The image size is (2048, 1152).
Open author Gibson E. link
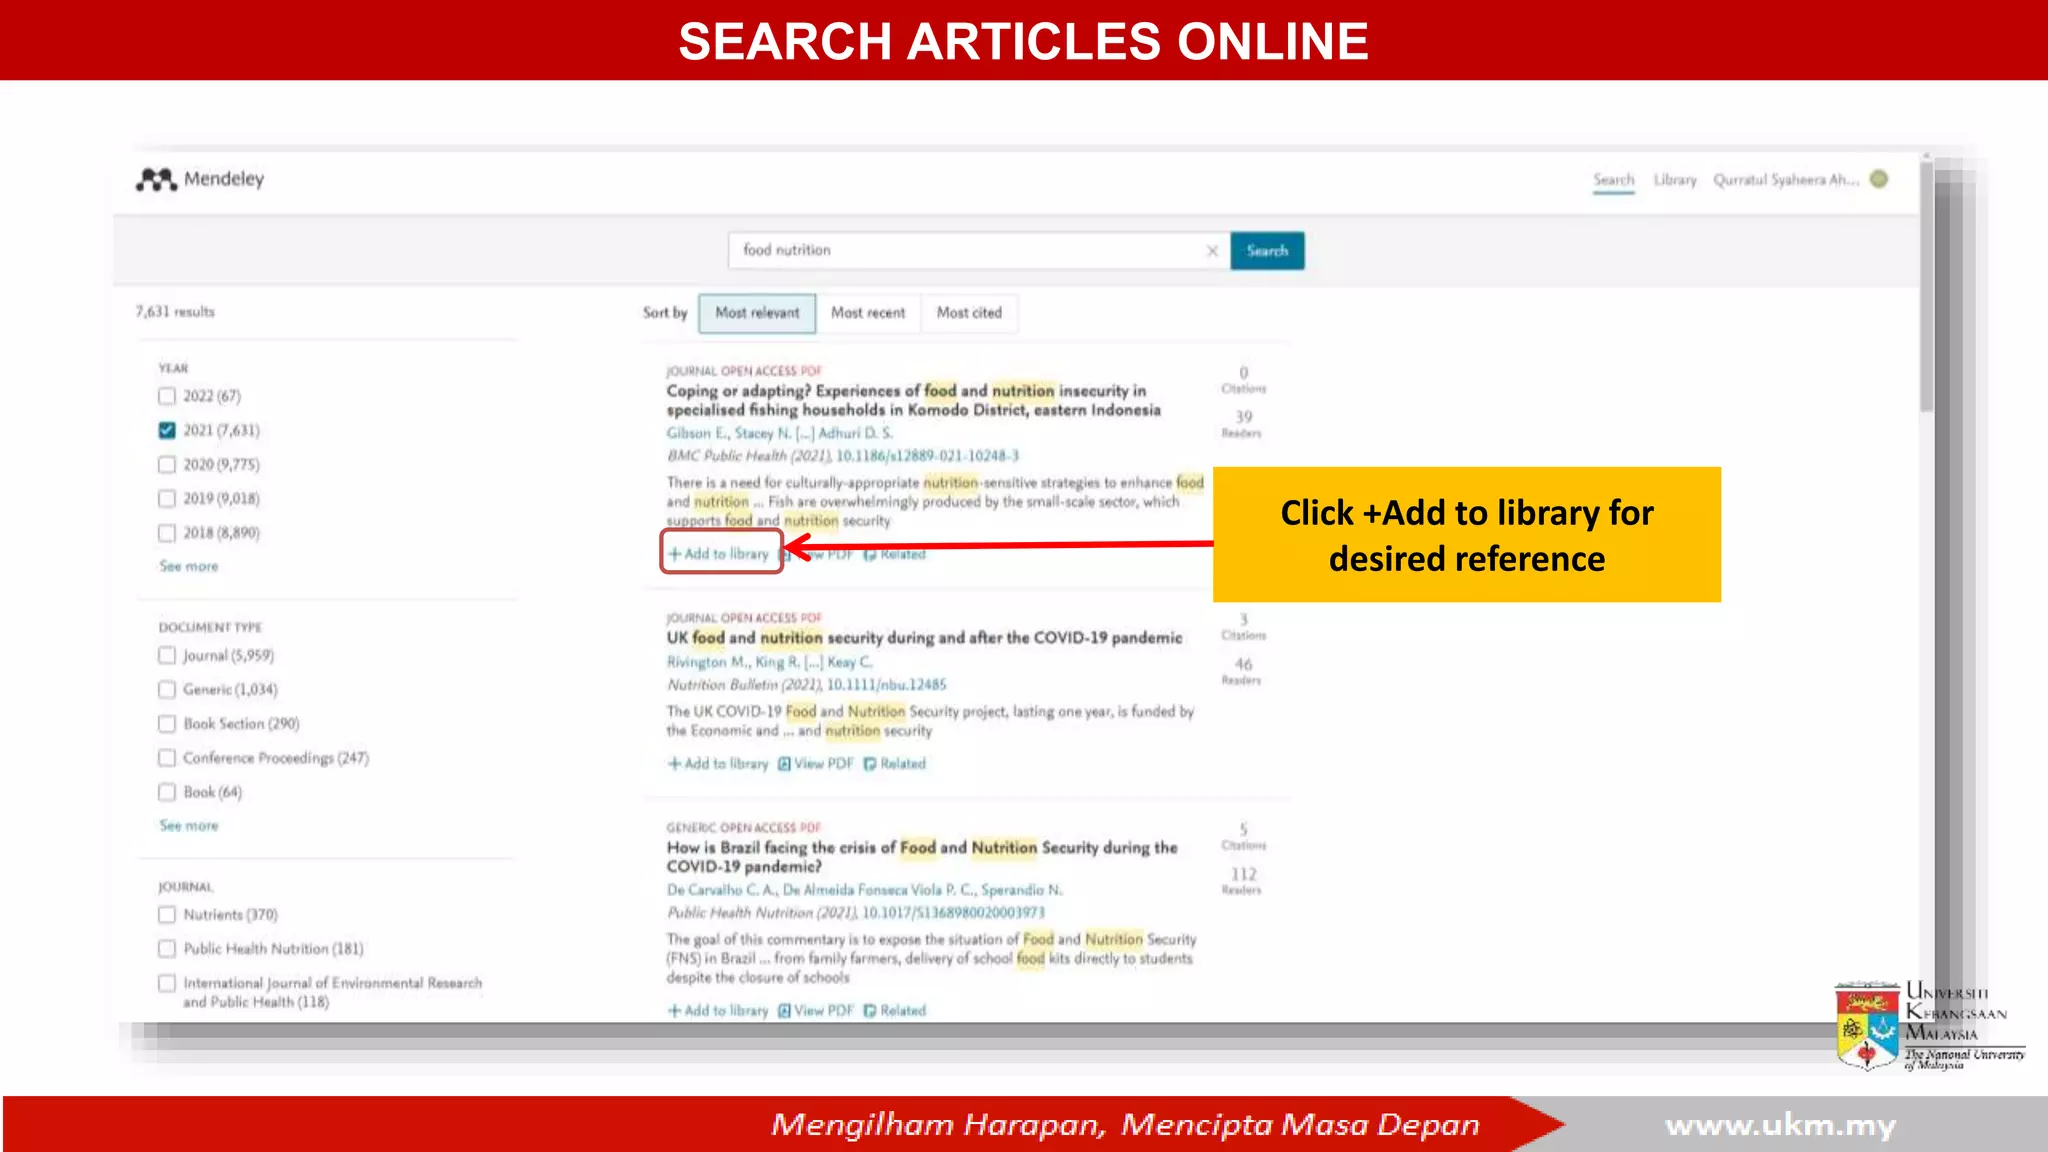pos(696,434)
